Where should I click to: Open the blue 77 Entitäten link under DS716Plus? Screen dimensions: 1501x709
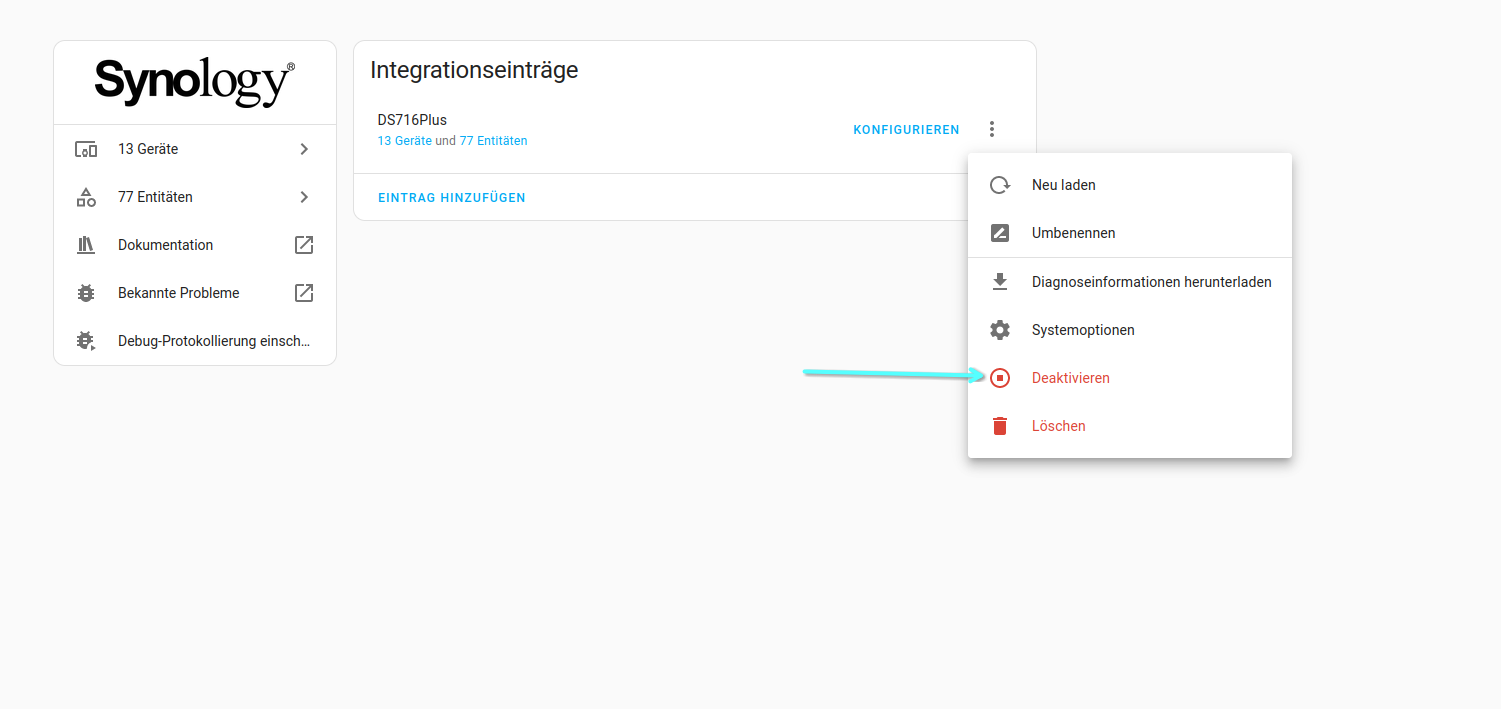click(493, 141)
